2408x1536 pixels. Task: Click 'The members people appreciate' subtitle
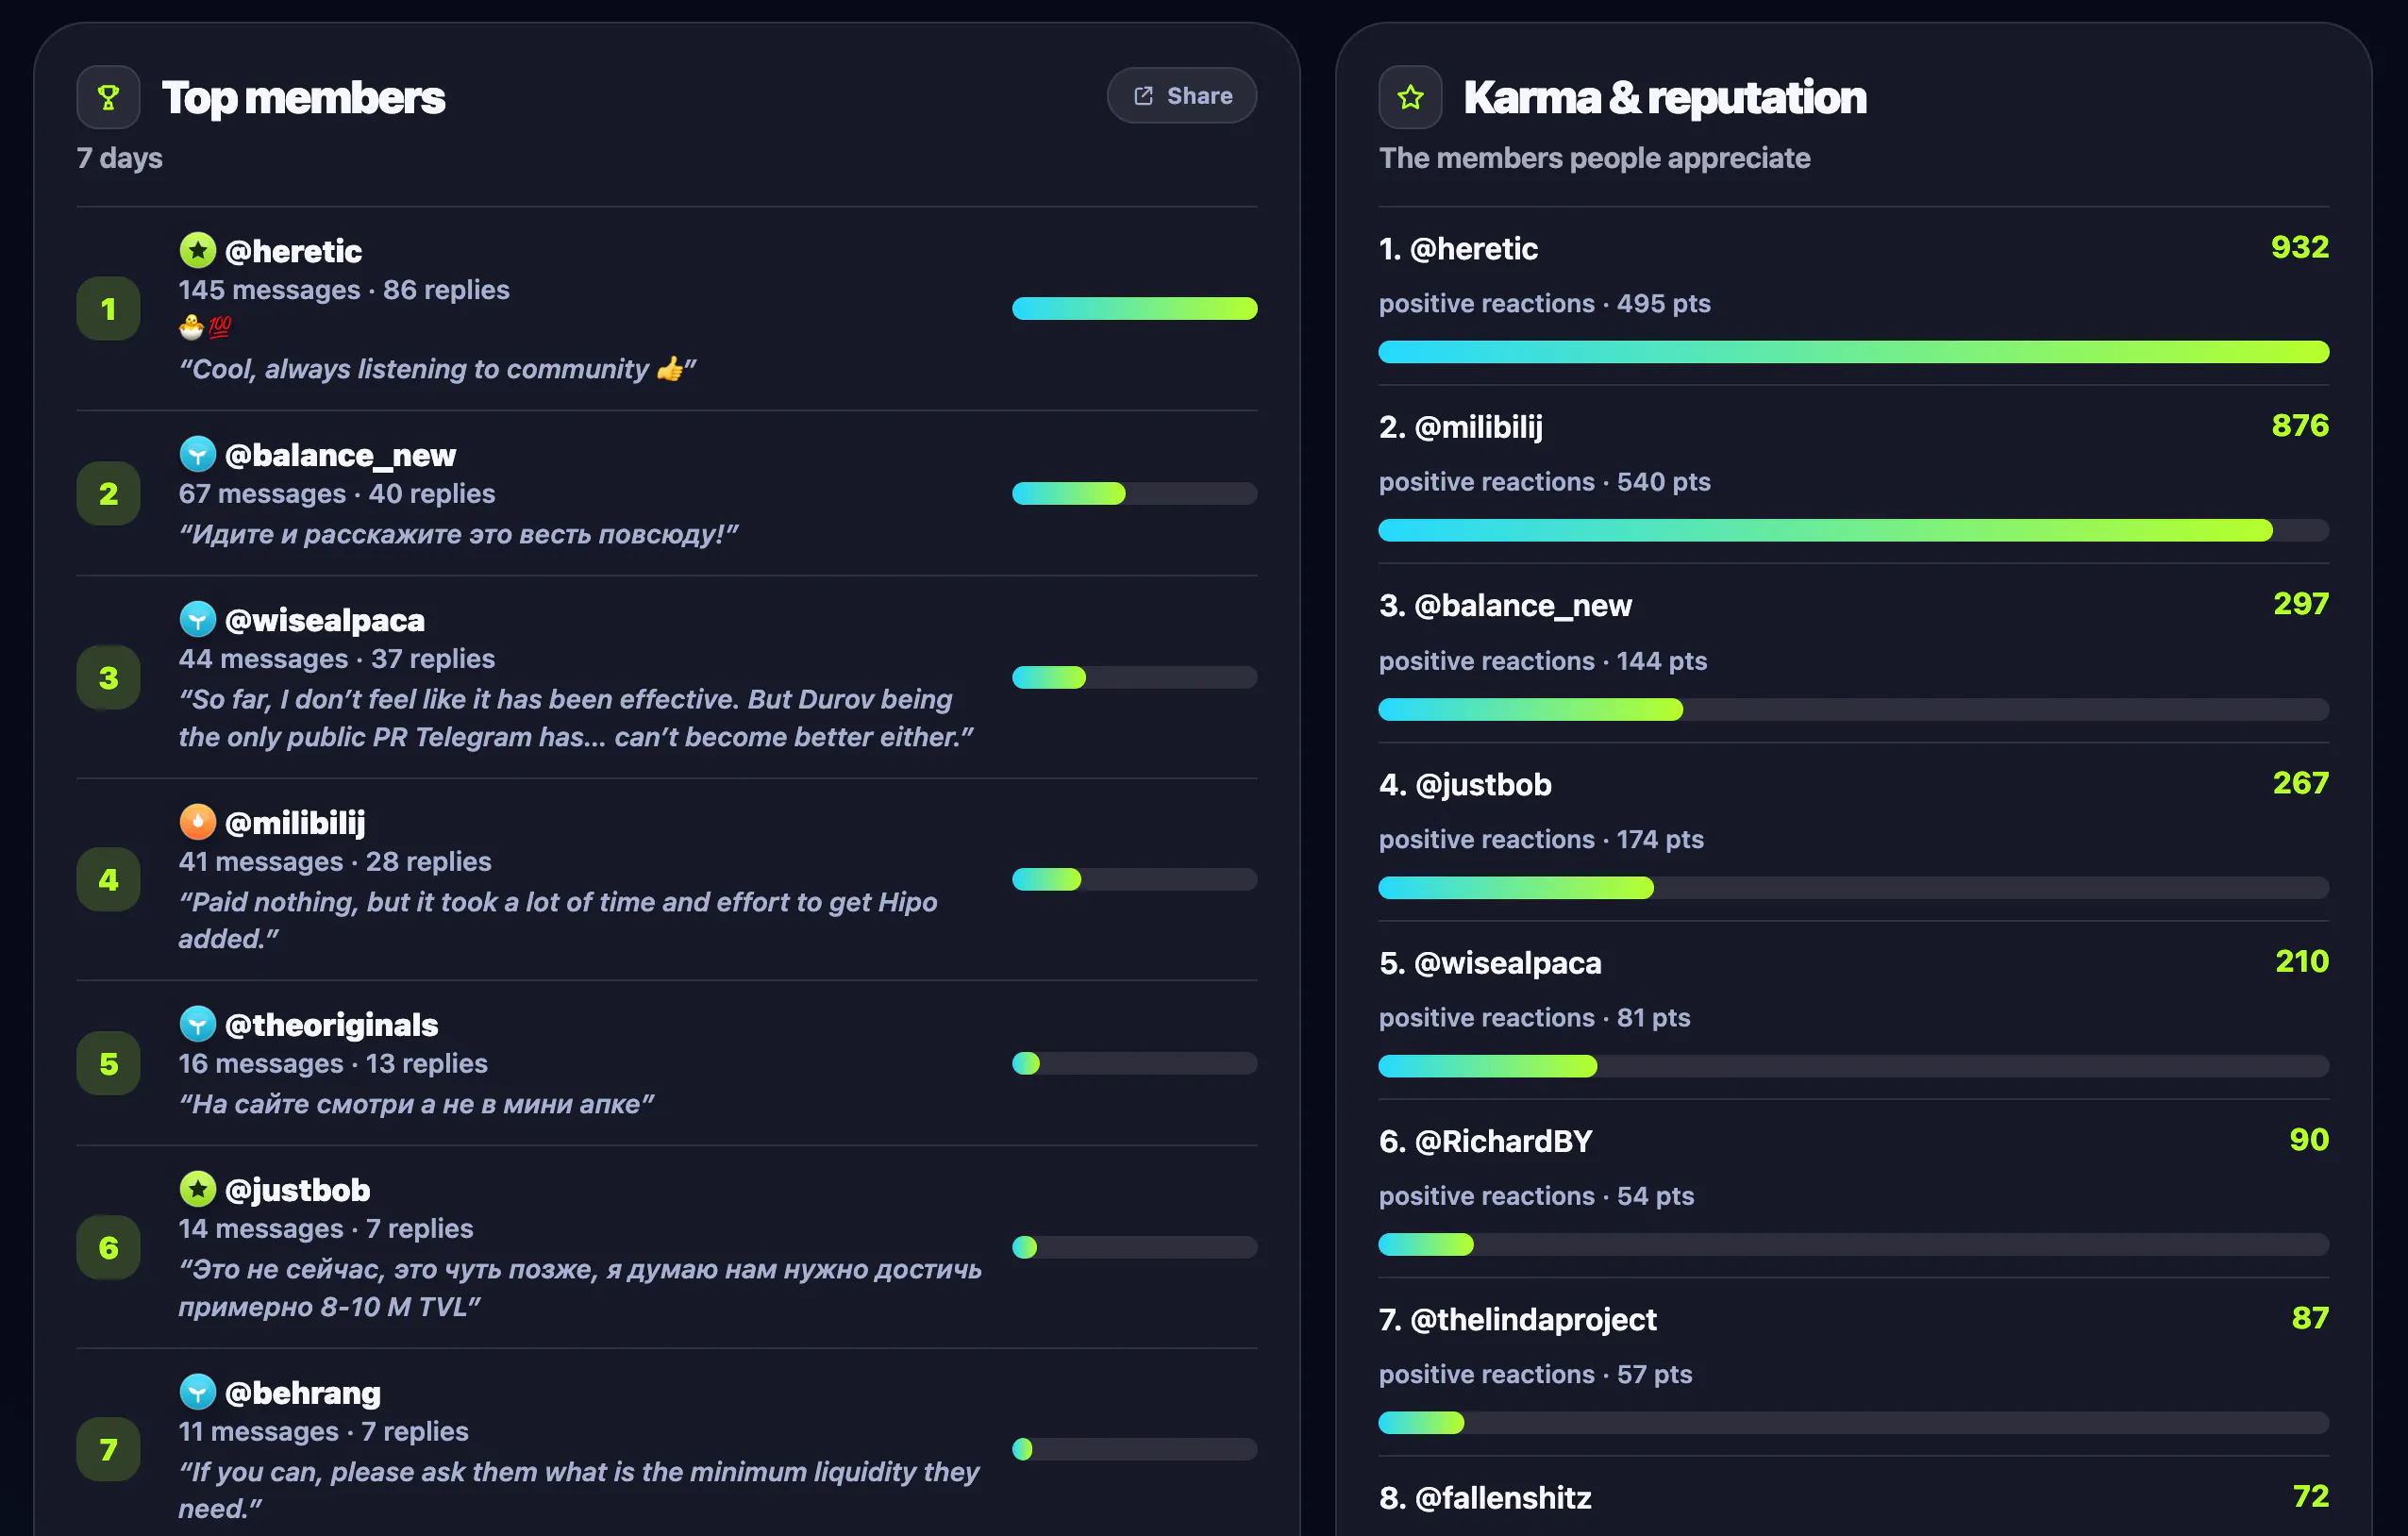[1594, 158]
